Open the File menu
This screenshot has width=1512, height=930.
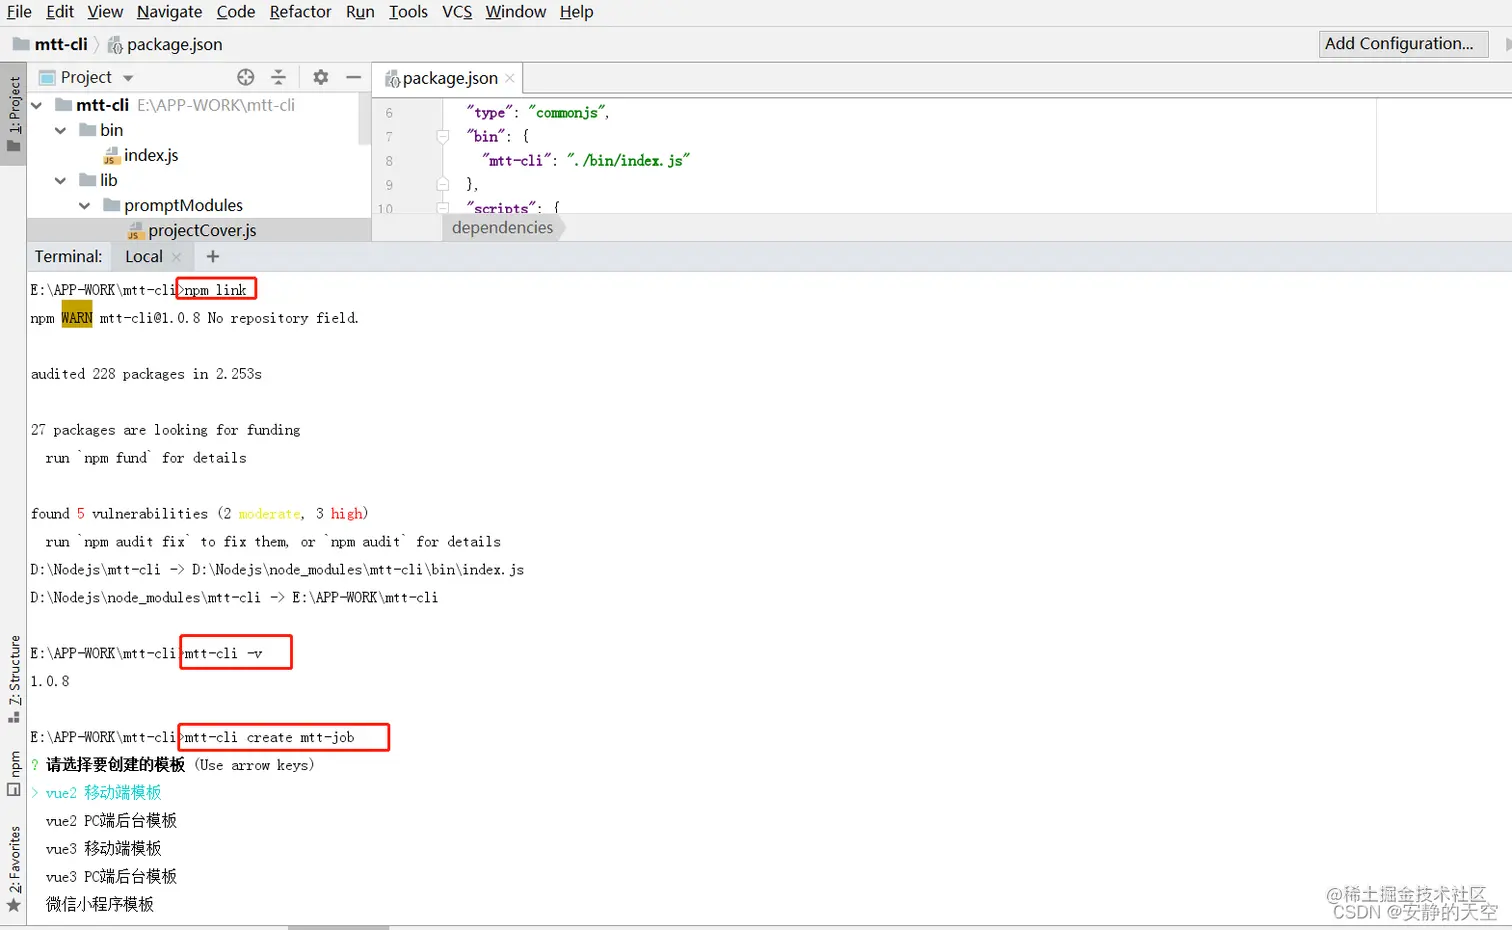(19, 12)
